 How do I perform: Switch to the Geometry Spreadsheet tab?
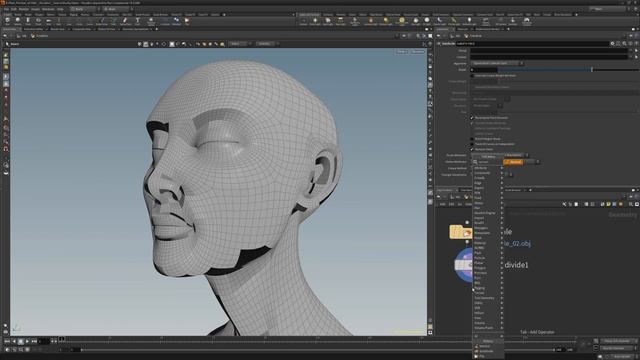(135, 29)
